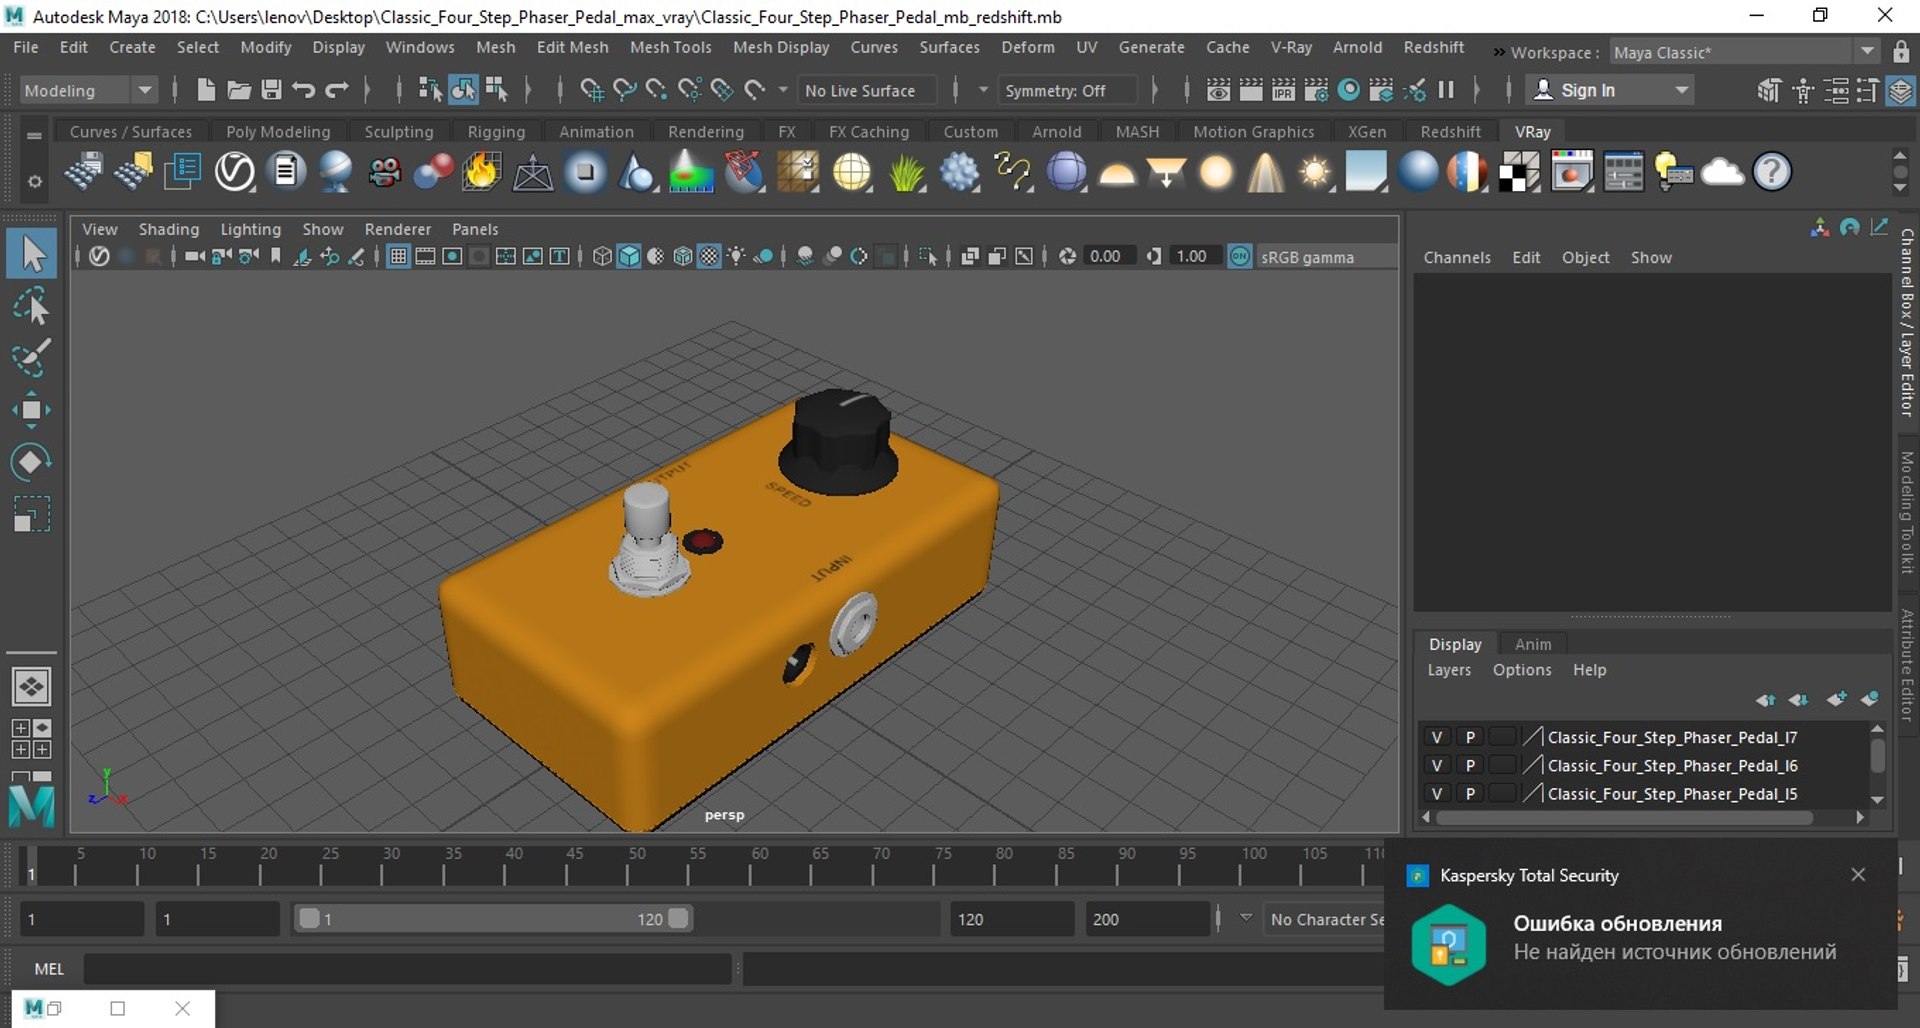Toggle playback P for Classic_Four_Step_Phaser_Pedal_l7 layer
The height and width of the screenshot is (1028, 1920).
1470,737
